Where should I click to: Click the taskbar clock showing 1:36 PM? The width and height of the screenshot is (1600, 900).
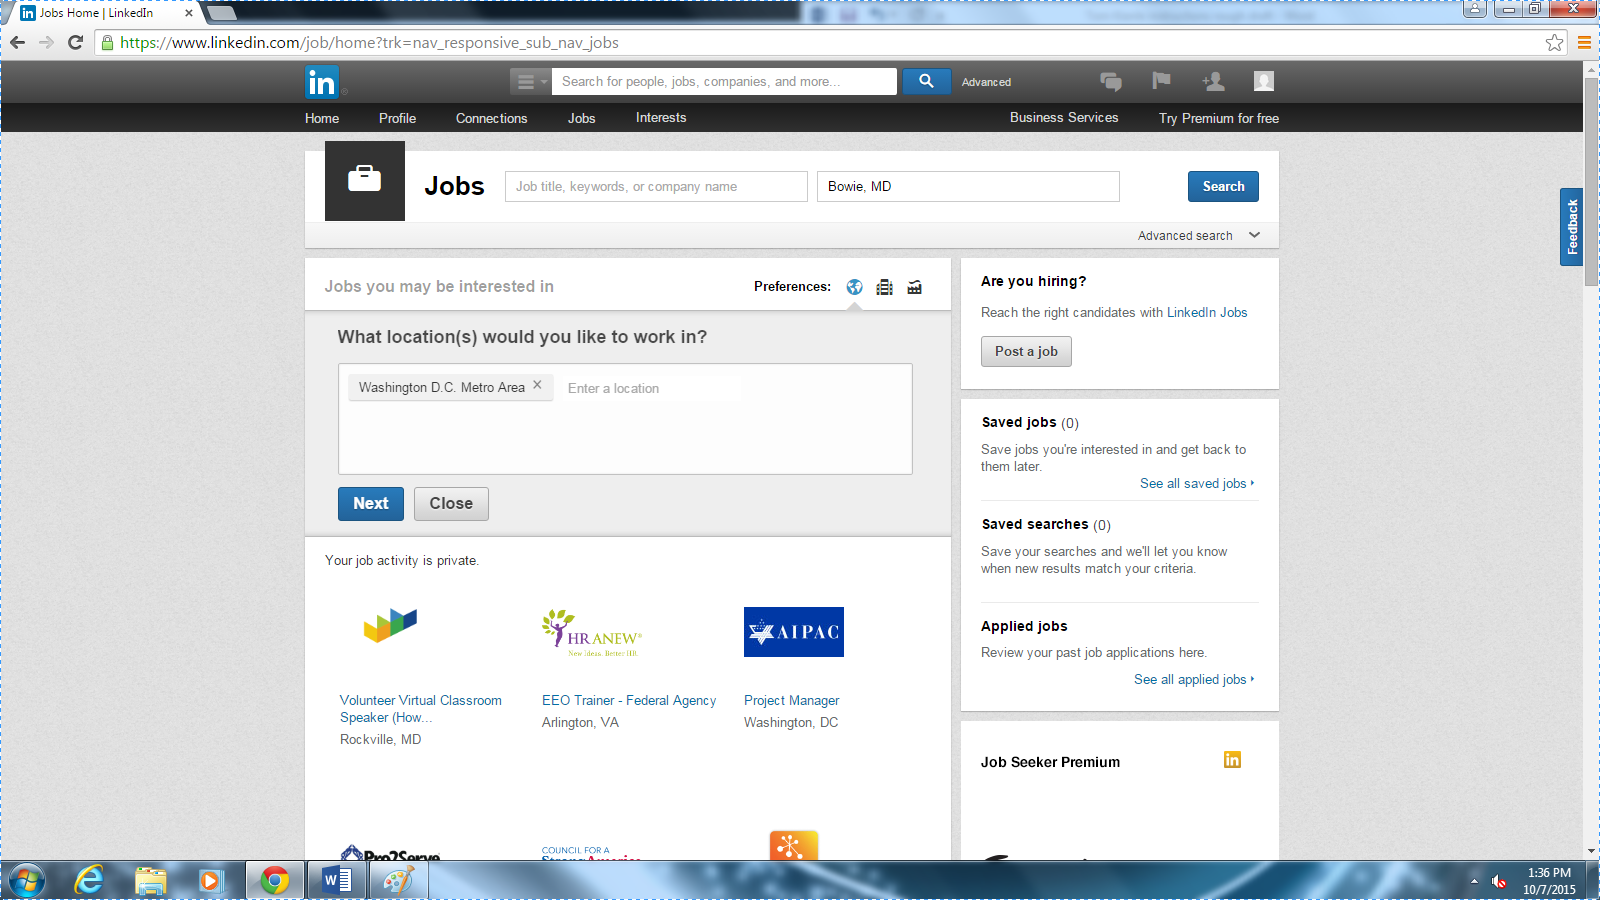(1549, 881)
